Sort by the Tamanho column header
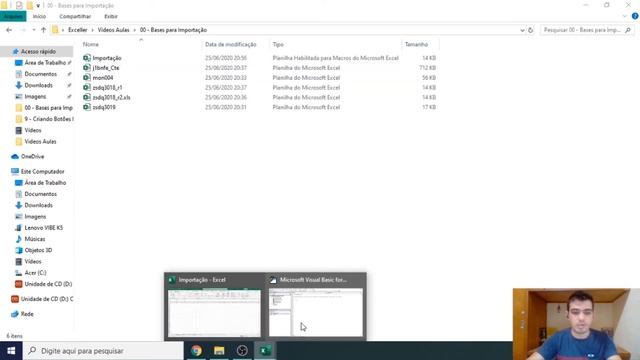 click(x=416, y=44)
